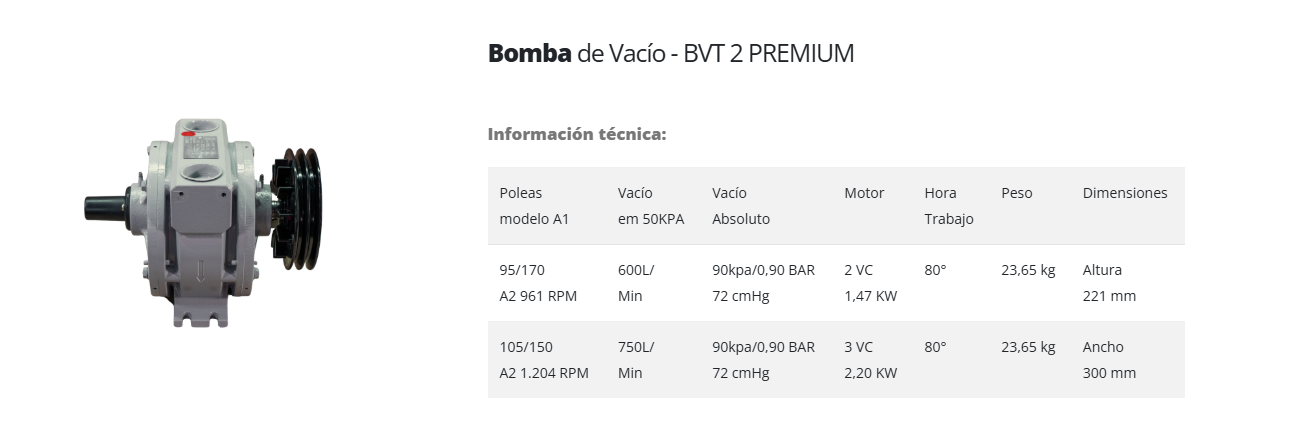Select the Bomba de Vacío - BVT 2 PREMIUM title
The image size is (1302, 441).
(670, 53)
